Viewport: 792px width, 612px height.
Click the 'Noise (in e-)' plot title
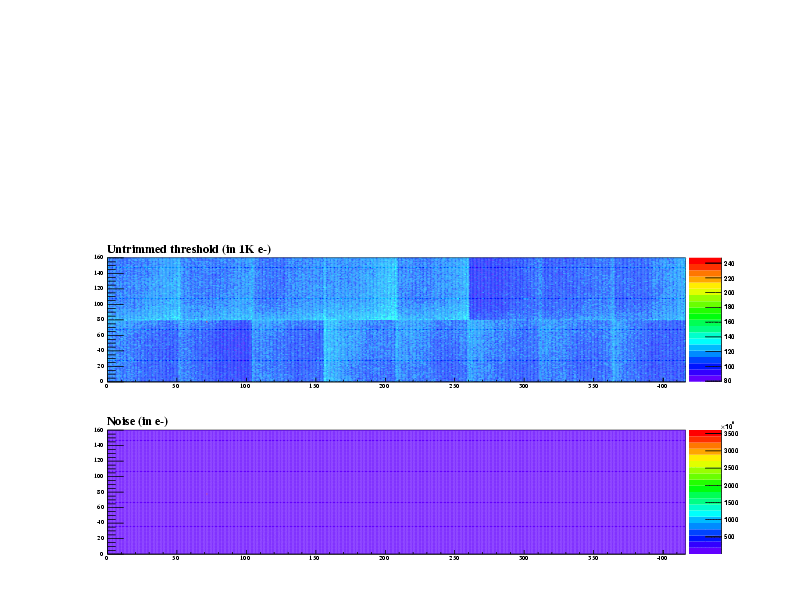pos(137,422)
